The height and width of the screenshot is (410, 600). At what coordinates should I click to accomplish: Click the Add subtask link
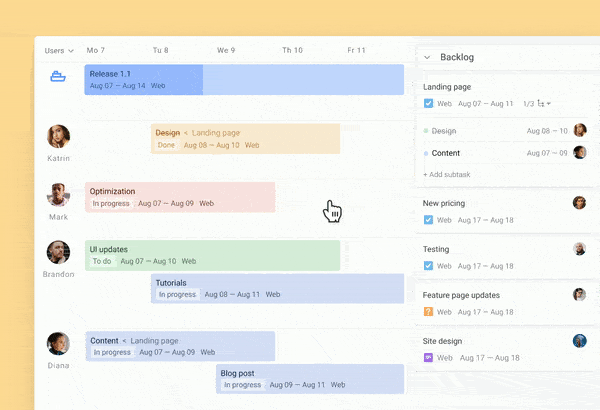pos(447,174)
